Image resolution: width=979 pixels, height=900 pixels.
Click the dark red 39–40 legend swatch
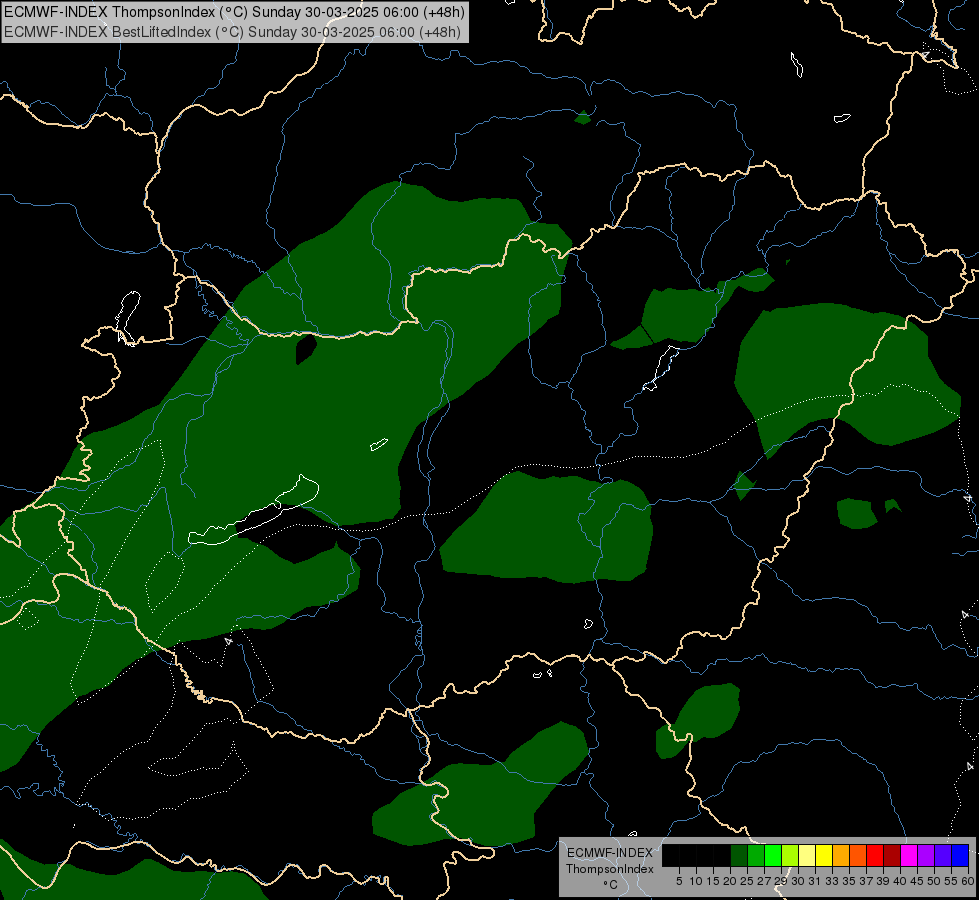(892, 855)
